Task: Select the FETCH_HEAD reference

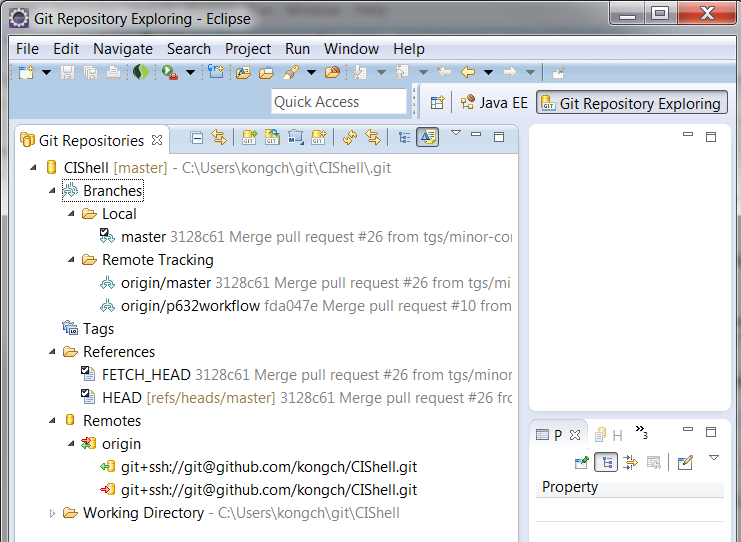Action: pos(296,375)
